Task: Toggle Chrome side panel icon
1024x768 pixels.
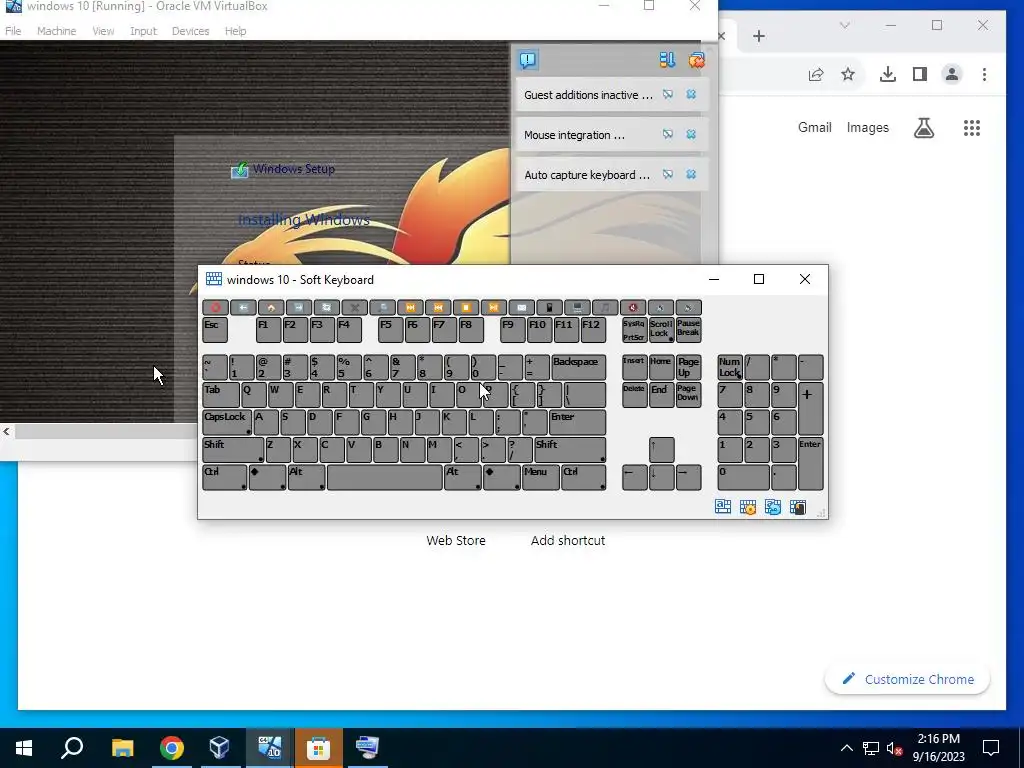Action: 920,74
